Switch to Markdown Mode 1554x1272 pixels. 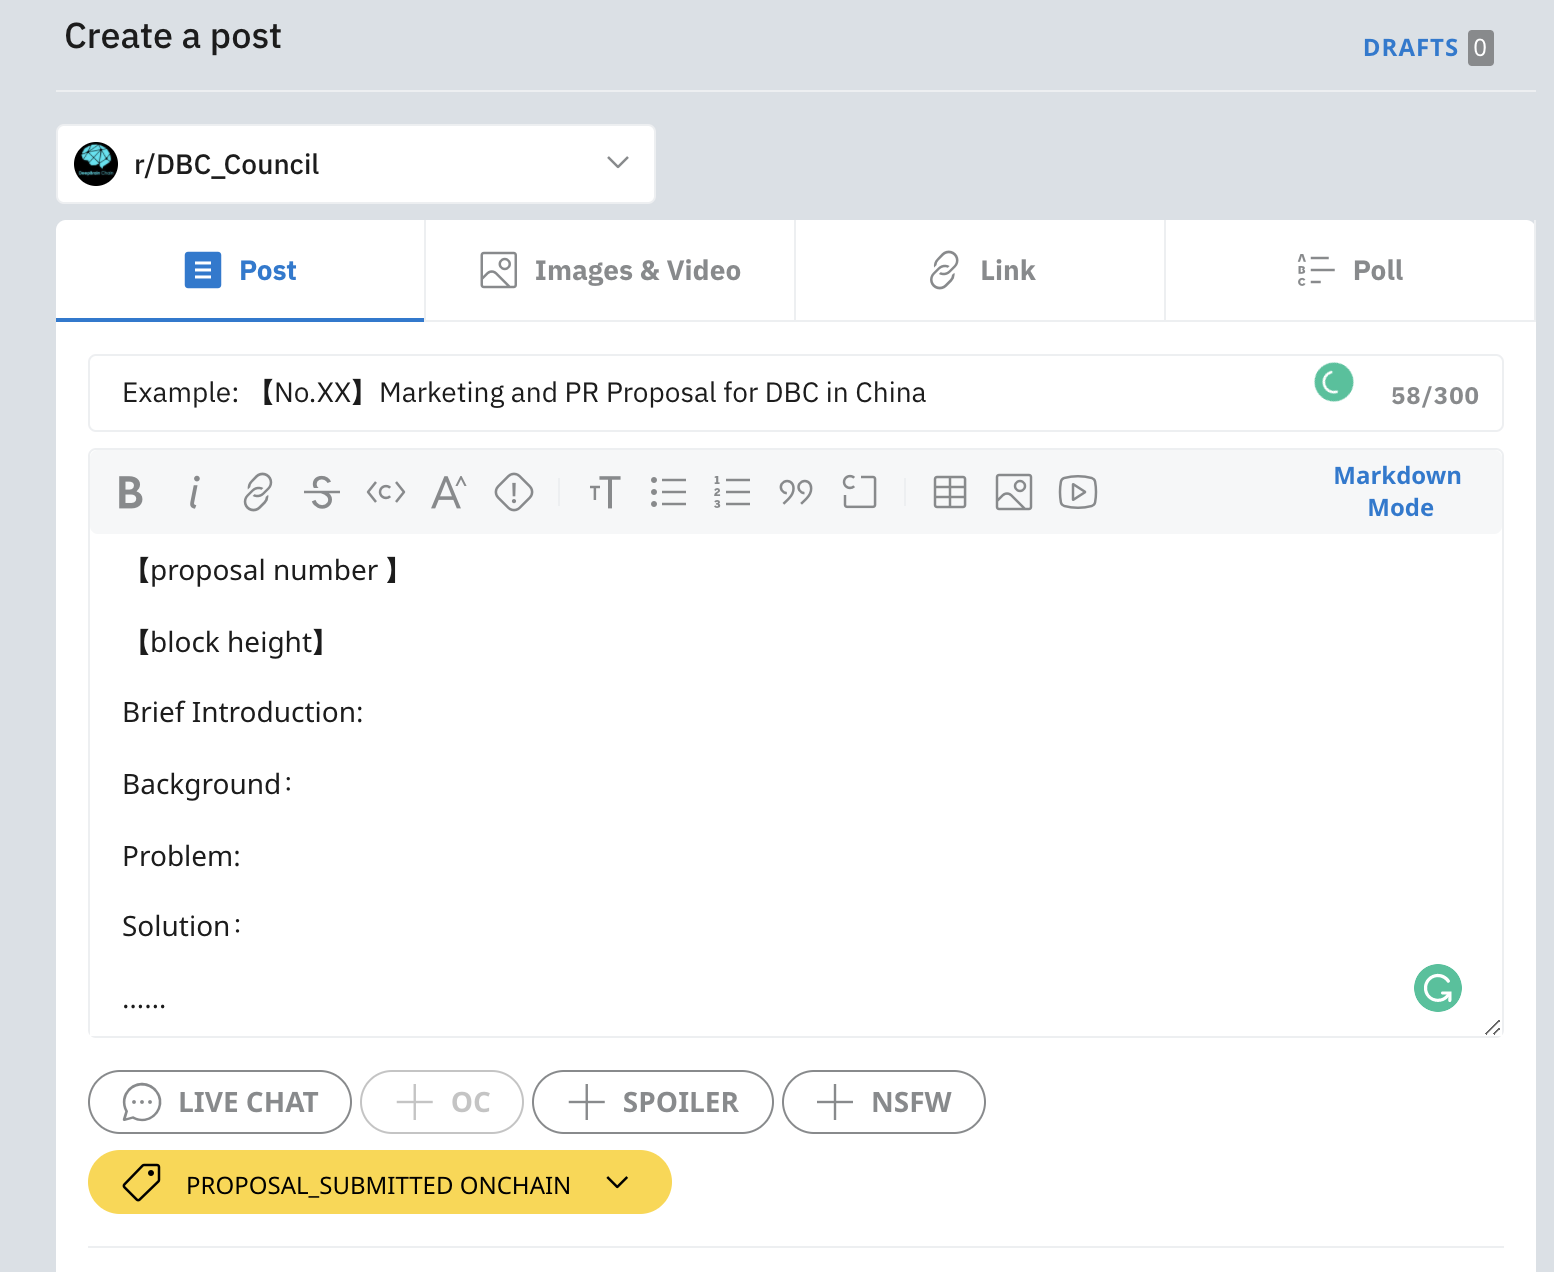tap(1398, 491)
